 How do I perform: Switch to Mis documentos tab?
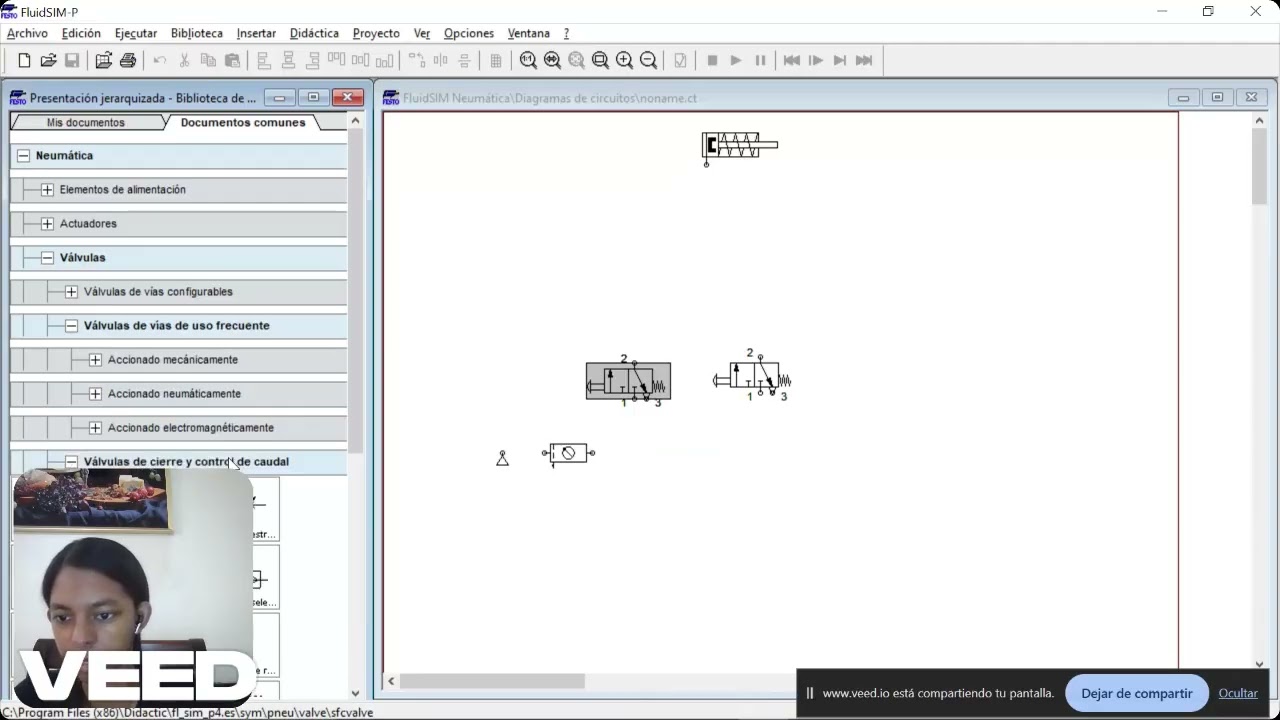pyautogui.click(x=86, y=123)
